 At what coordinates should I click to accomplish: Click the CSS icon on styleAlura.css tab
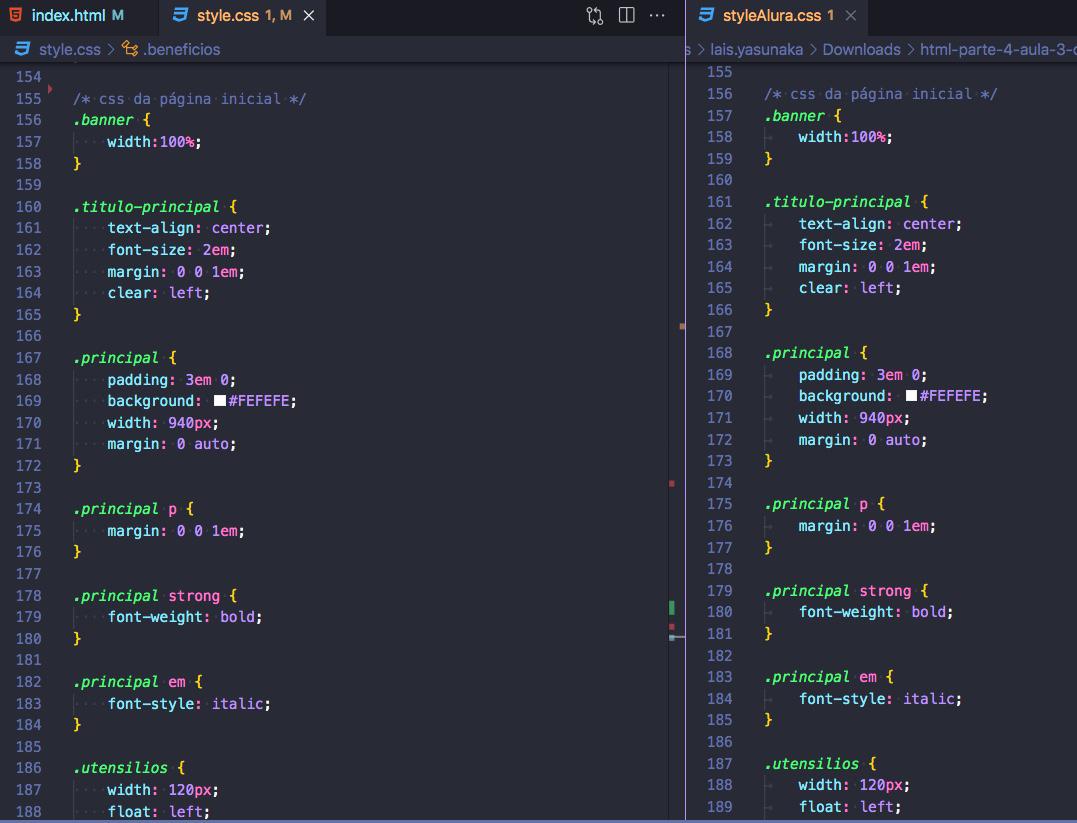pos(706,14)
